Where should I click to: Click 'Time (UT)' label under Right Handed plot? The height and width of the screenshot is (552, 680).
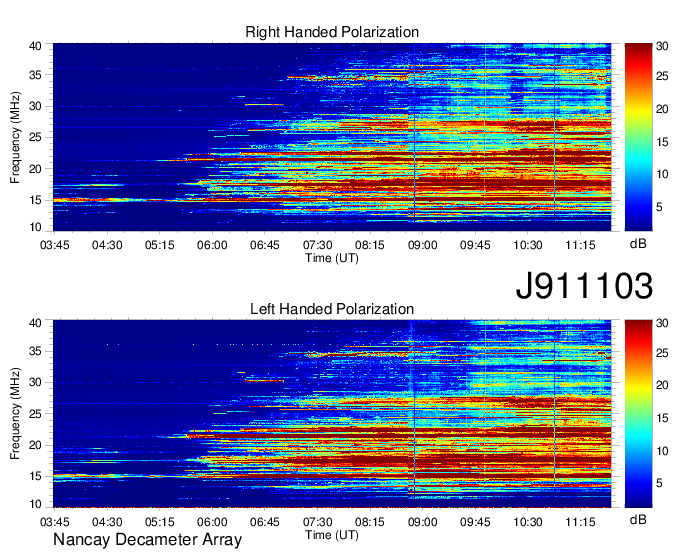point(332,258)
